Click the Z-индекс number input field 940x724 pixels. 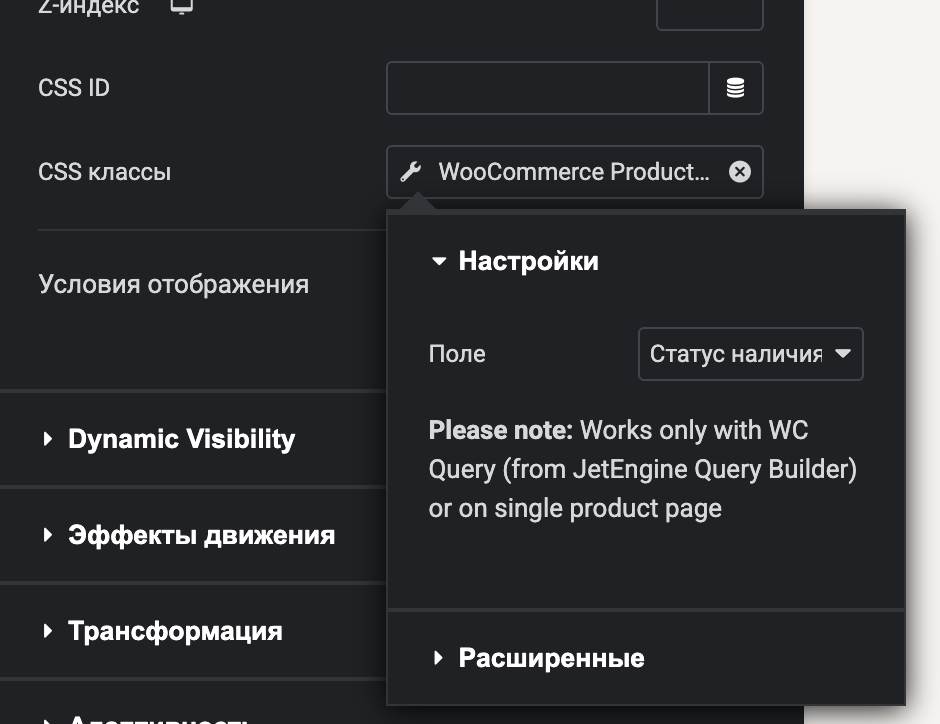pyautogui.click(x=710, y=12)
